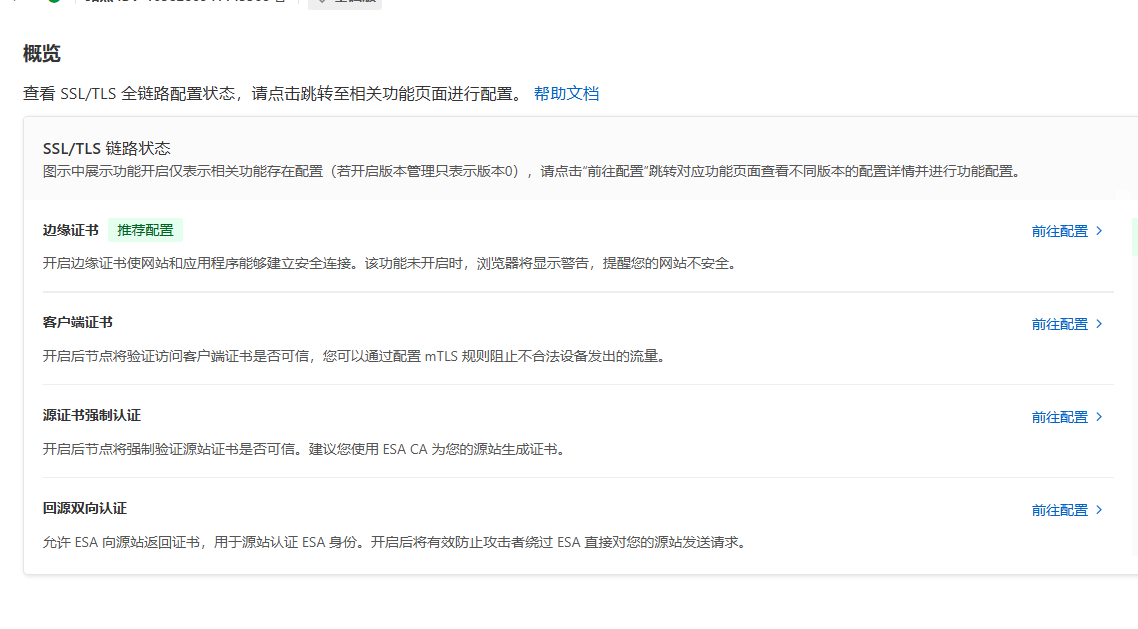Click the sentence 查看 SSL/TLS 全链路配置状态
The width and height of the screenshot is (1138, 629).
pyautogui.click(x=273, y=94)
